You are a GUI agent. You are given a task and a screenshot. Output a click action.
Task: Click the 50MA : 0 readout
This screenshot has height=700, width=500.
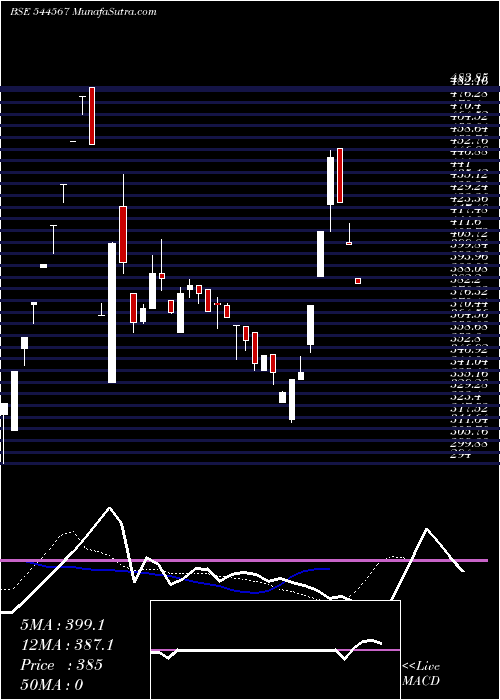(x=52, y=685)
